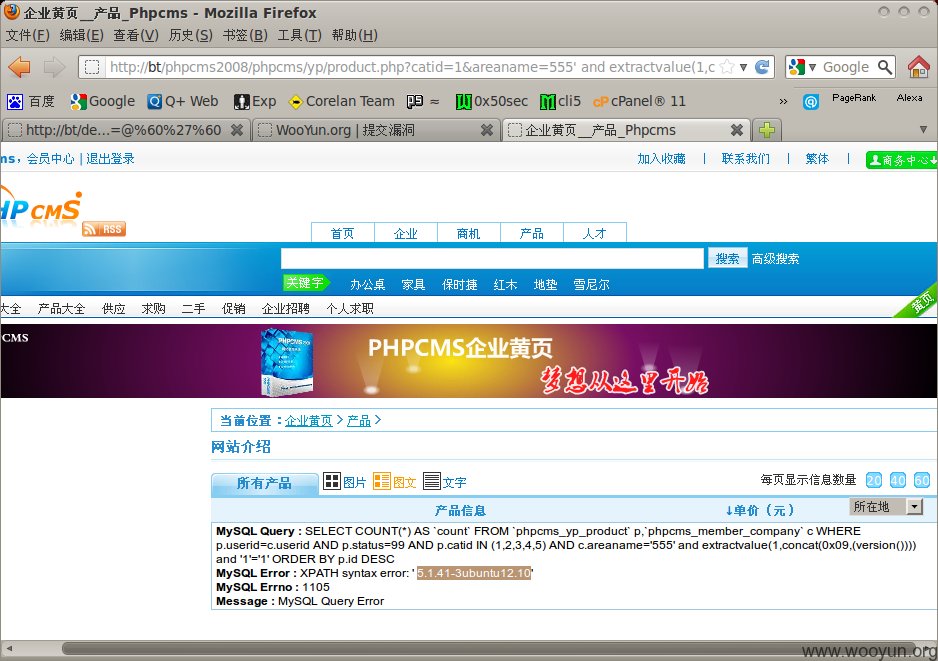Click the PHPCMS企业黄页 banner image
The height and width of the screenshot is (661, 938).
point(469,361)
